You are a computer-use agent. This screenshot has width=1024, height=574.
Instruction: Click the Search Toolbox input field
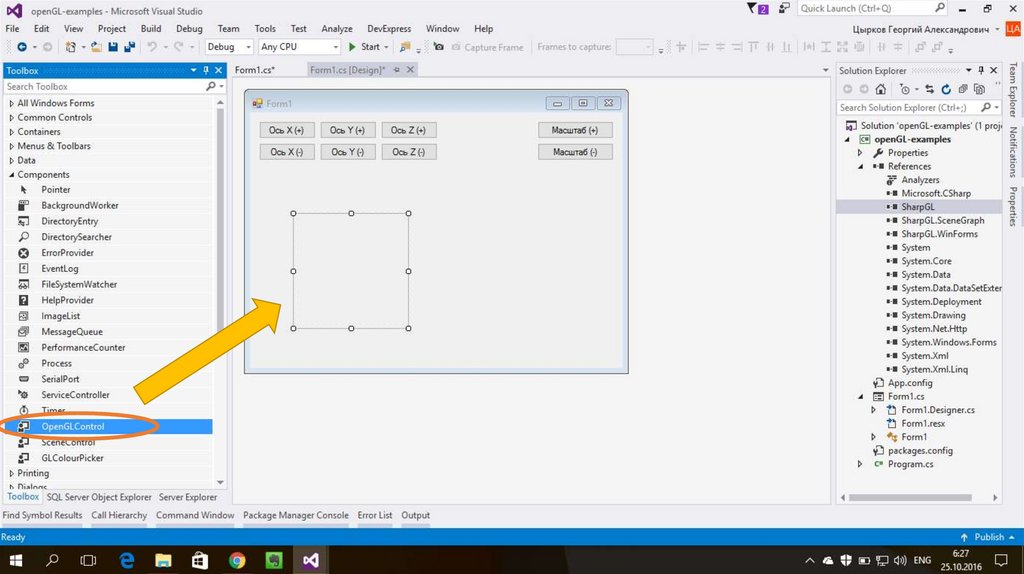pyautogui.click(x=104, y=87)
